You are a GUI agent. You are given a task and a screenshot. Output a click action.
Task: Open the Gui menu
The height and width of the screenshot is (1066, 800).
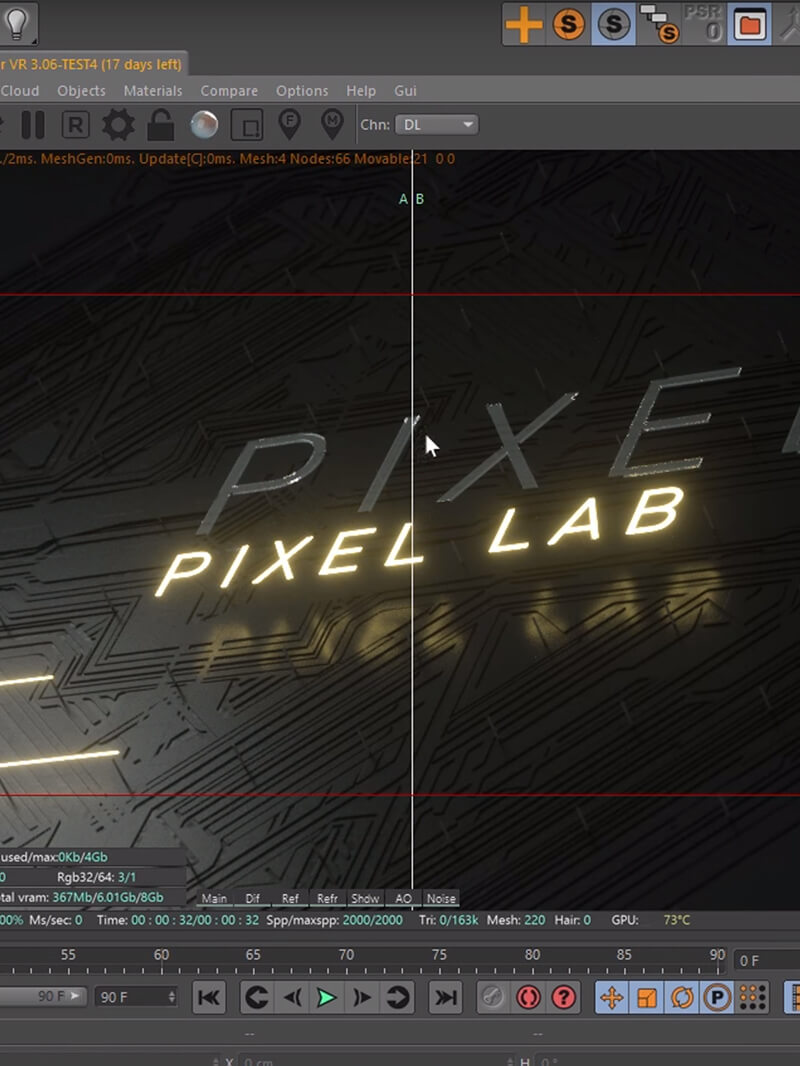(x=405, y=90)
